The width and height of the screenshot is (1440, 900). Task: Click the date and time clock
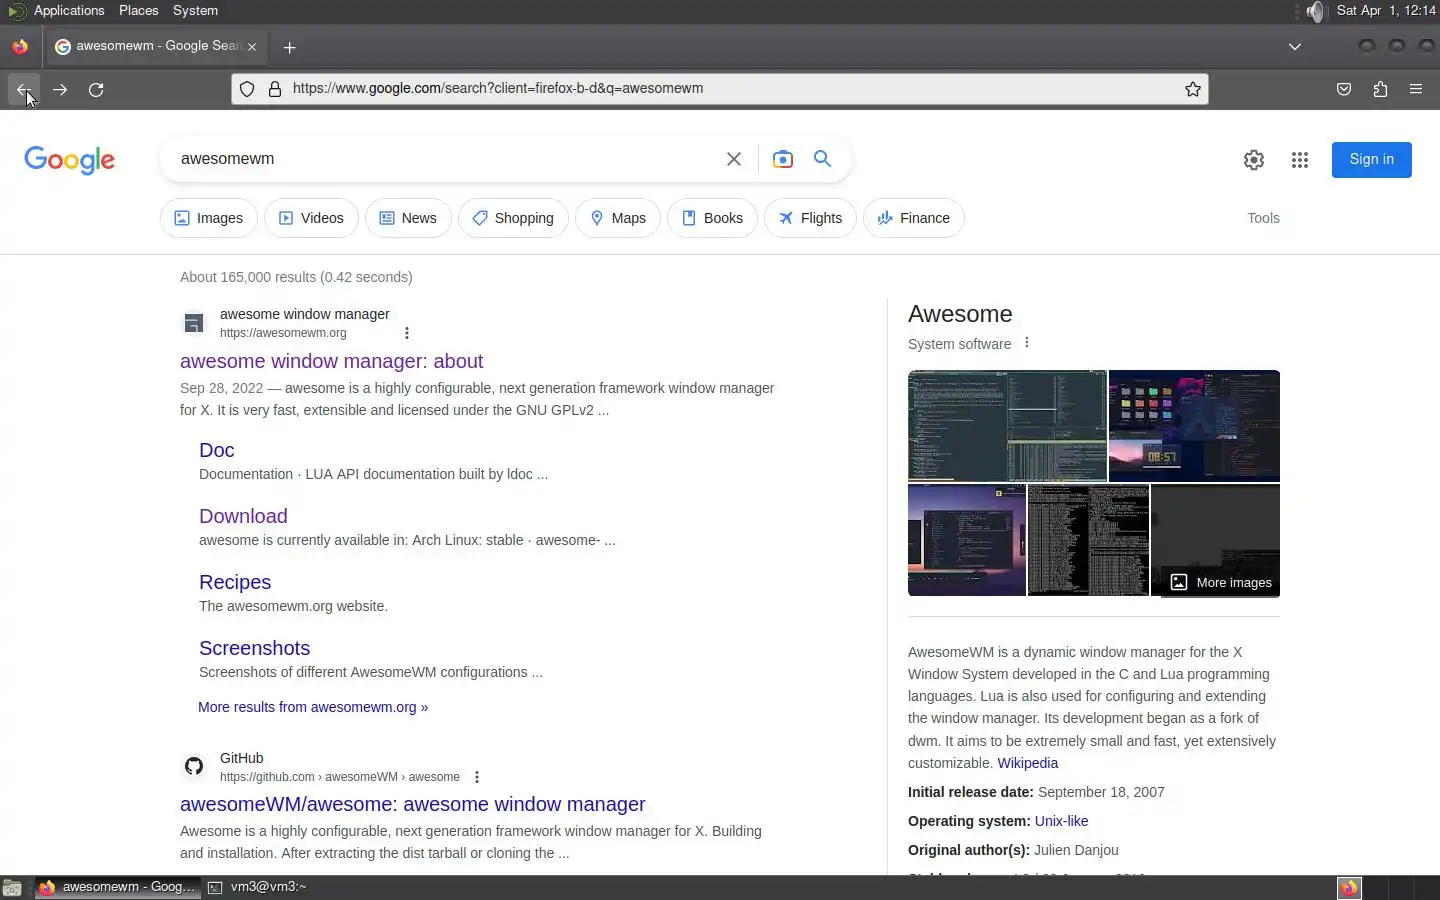(1386, 11)
